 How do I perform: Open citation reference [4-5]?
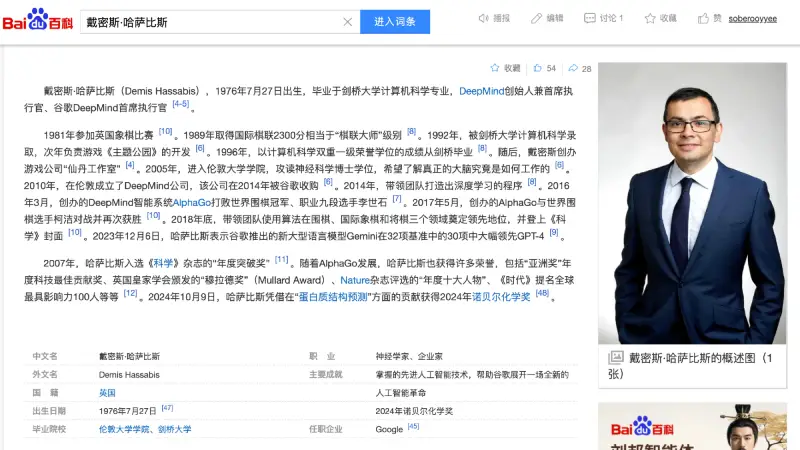pos(181,104)
